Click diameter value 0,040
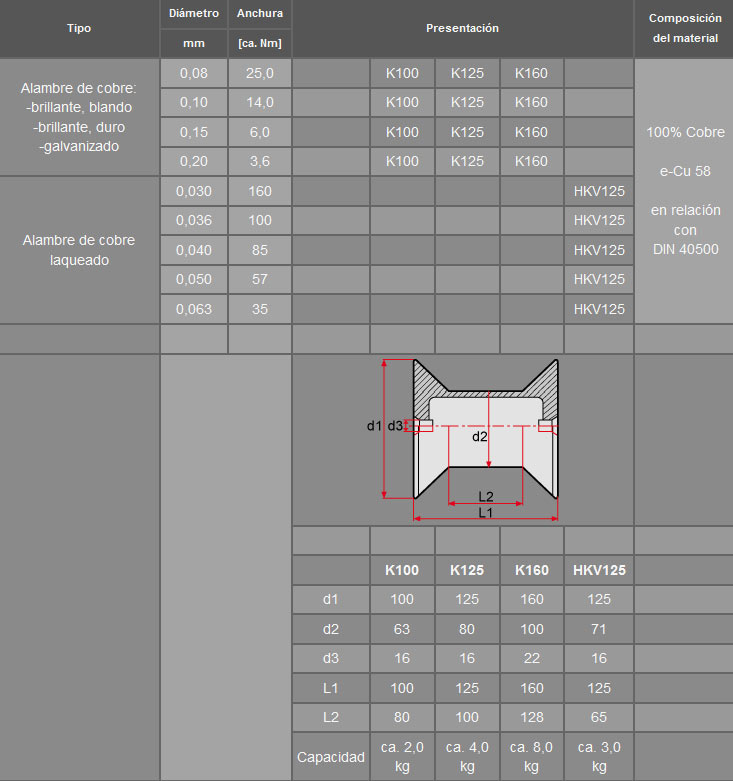Screen dimensions: 733x781 [194, 250]
